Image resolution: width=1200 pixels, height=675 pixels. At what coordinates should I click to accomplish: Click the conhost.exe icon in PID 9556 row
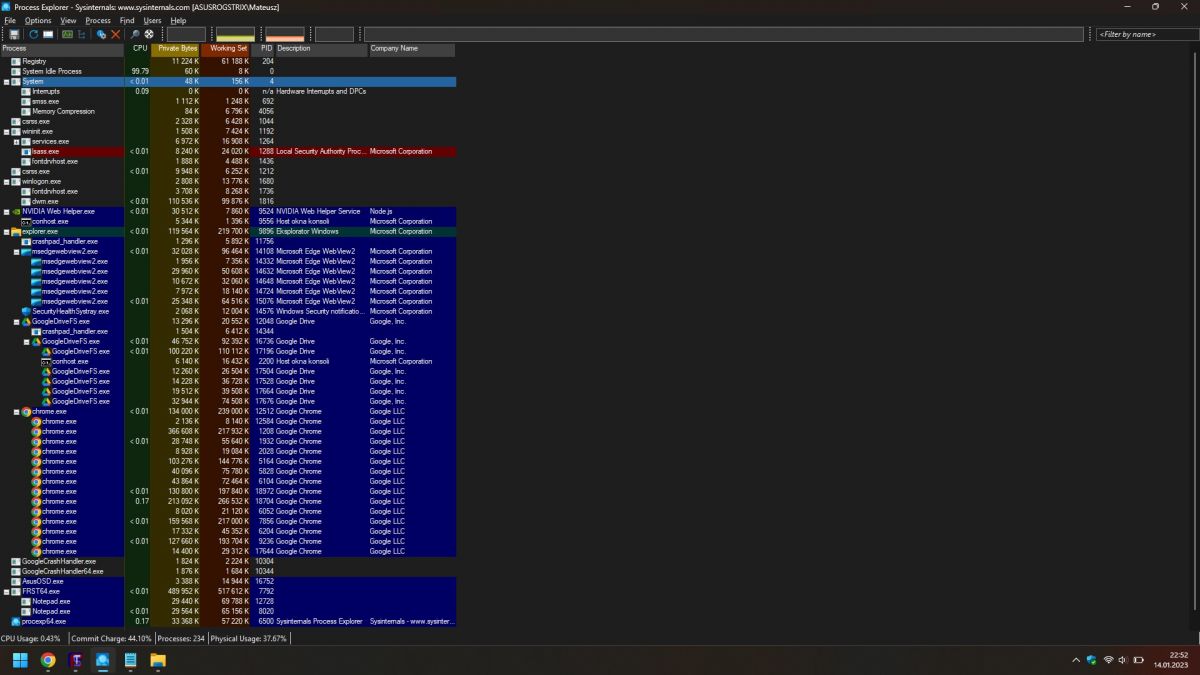tap(26, 221)
